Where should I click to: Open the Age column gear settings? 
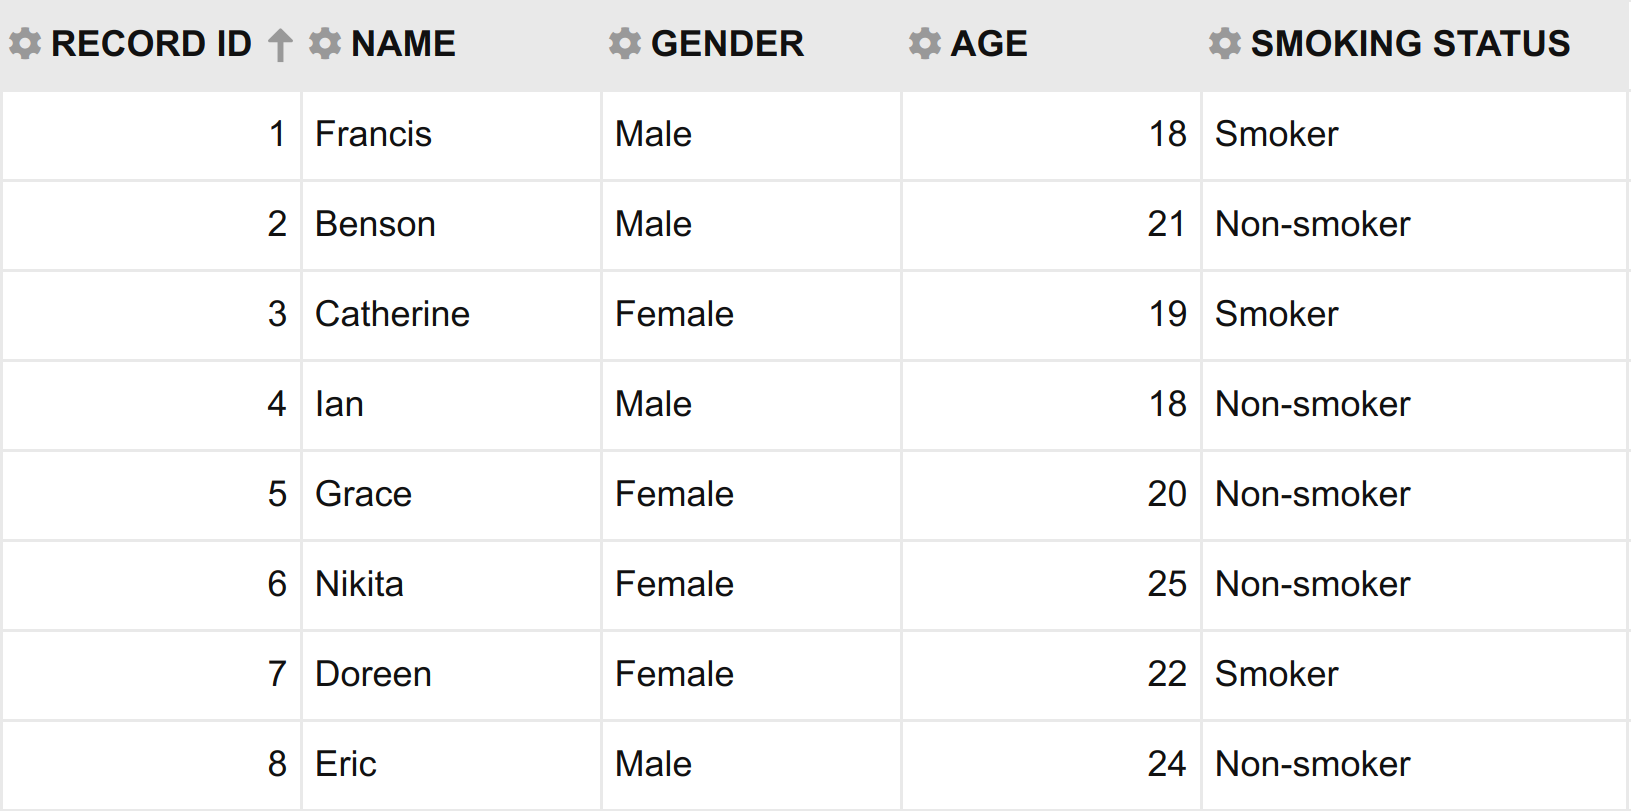(x=925, y=43)
